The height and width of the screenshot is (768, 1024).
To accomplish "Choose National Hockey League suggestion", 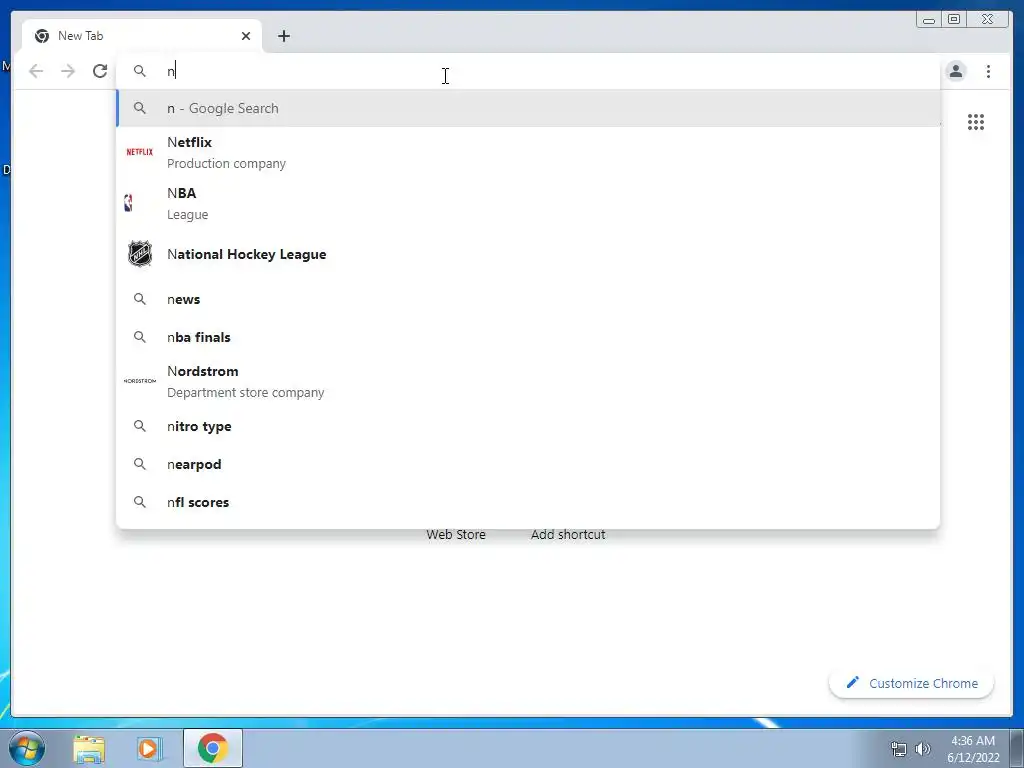I will 528,254.
